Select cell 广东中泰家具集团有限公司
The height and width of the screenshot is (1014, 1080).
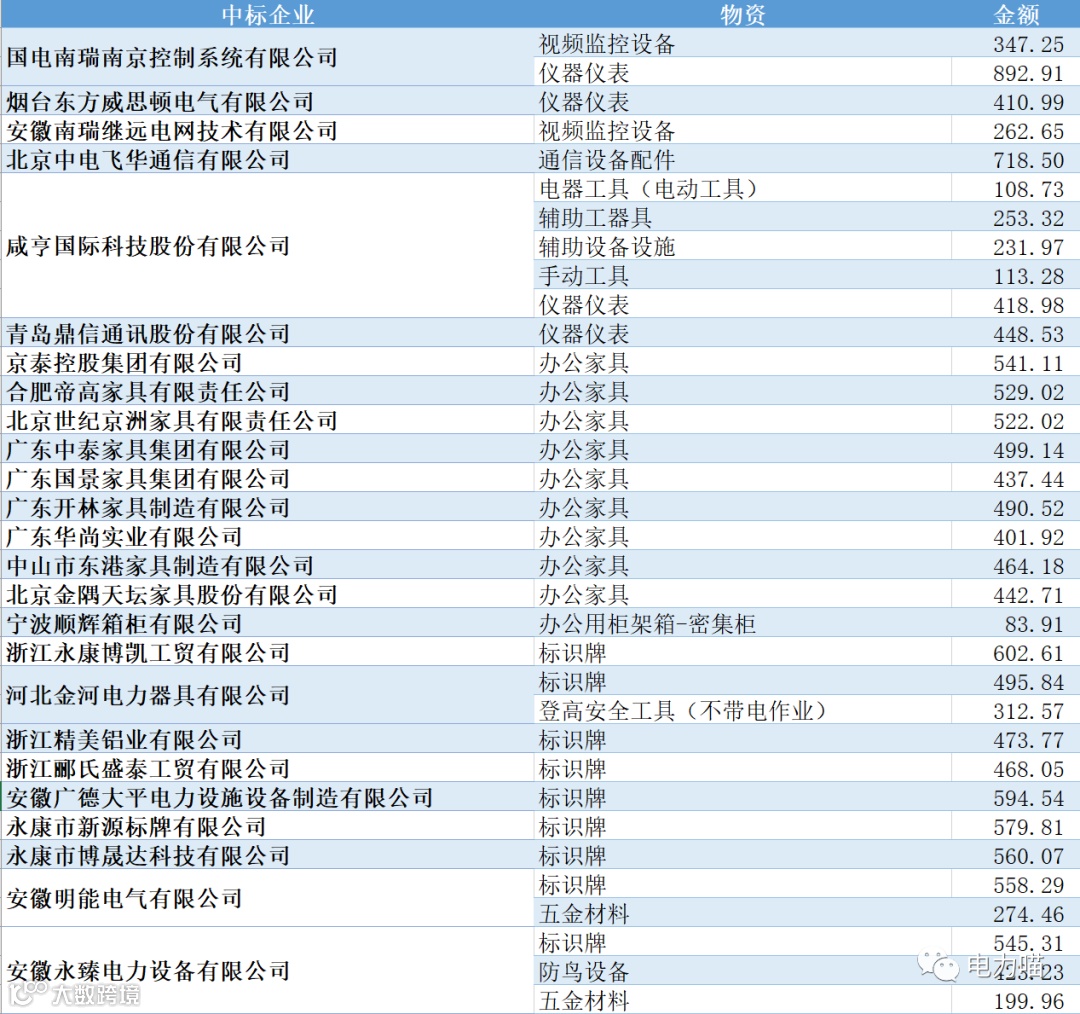(267, 448)
